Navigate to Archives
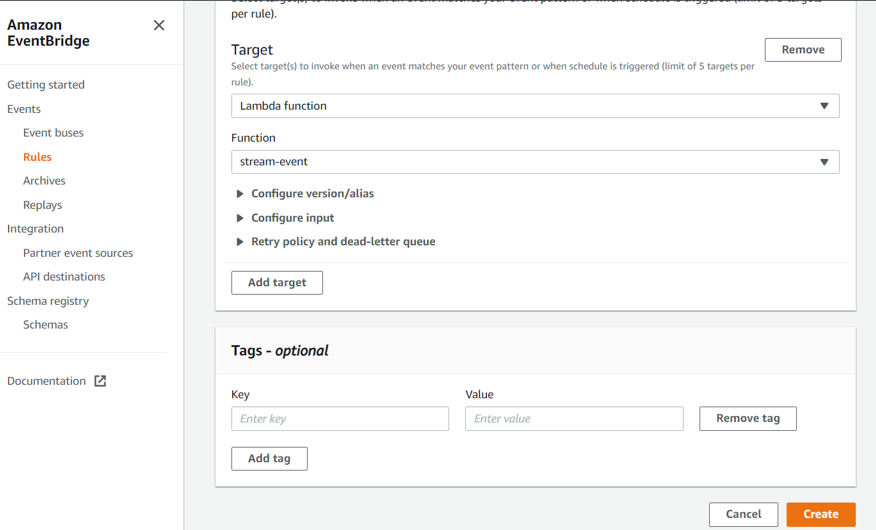The image size is (876, 530). pos(44,181)
